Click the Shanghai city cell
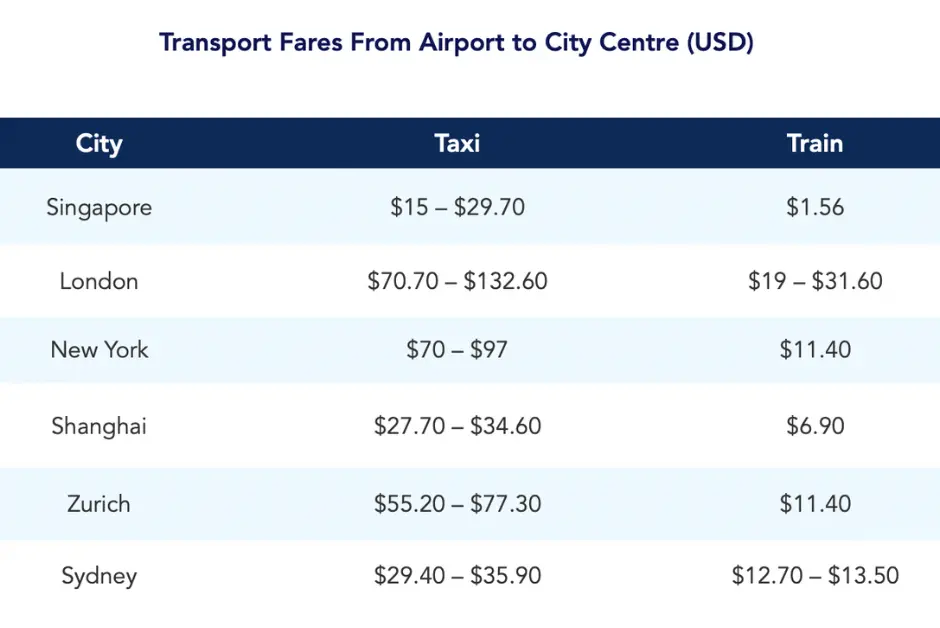The image size is (940, 628). coord(99,426)
